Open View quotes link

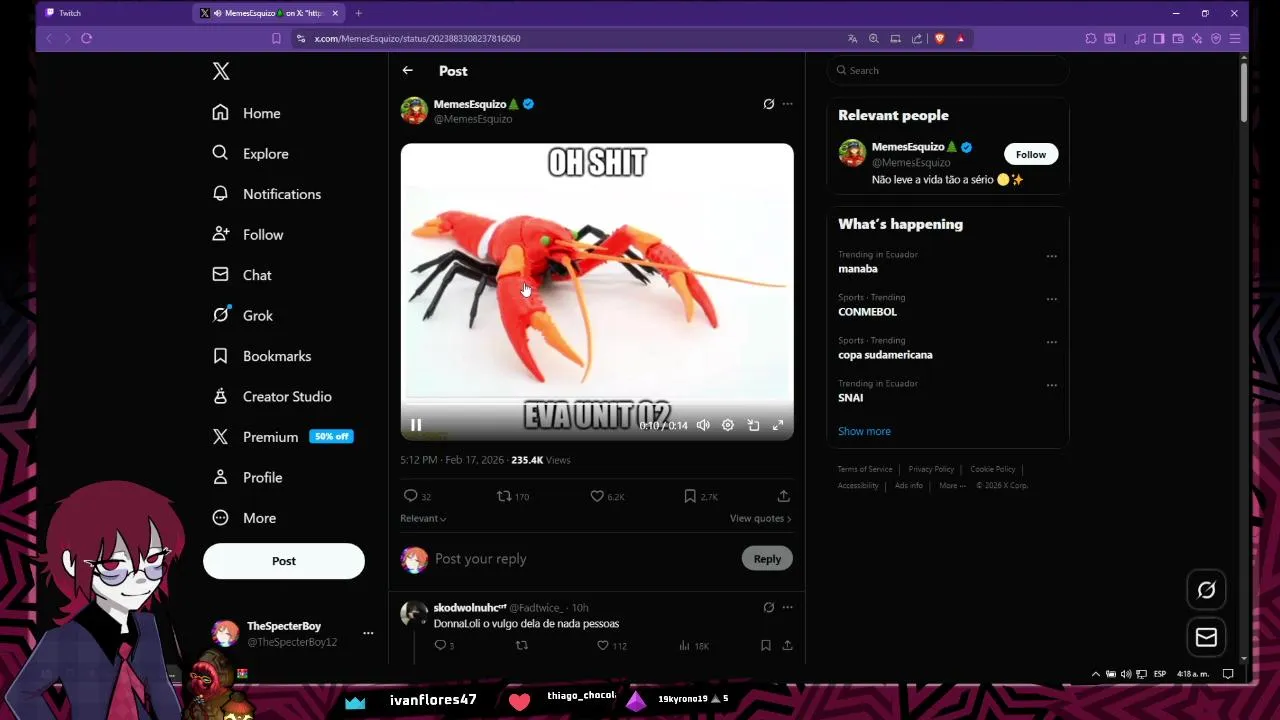point(760,518)
